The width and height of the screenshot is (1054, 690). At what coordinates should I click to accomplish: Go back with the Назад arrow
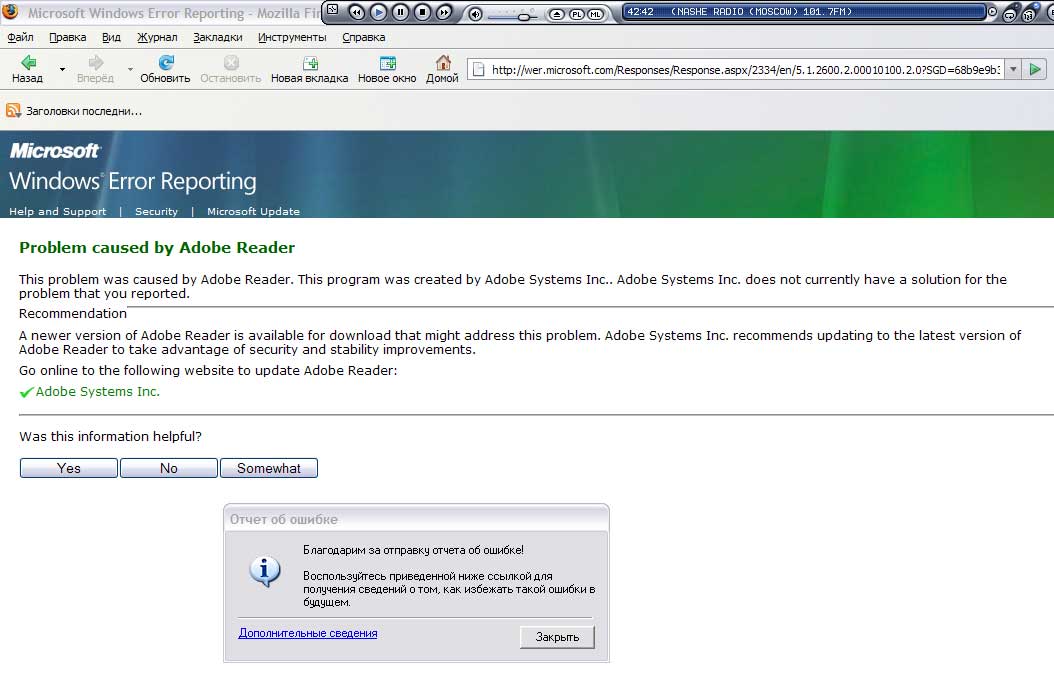tap(28, 69)
